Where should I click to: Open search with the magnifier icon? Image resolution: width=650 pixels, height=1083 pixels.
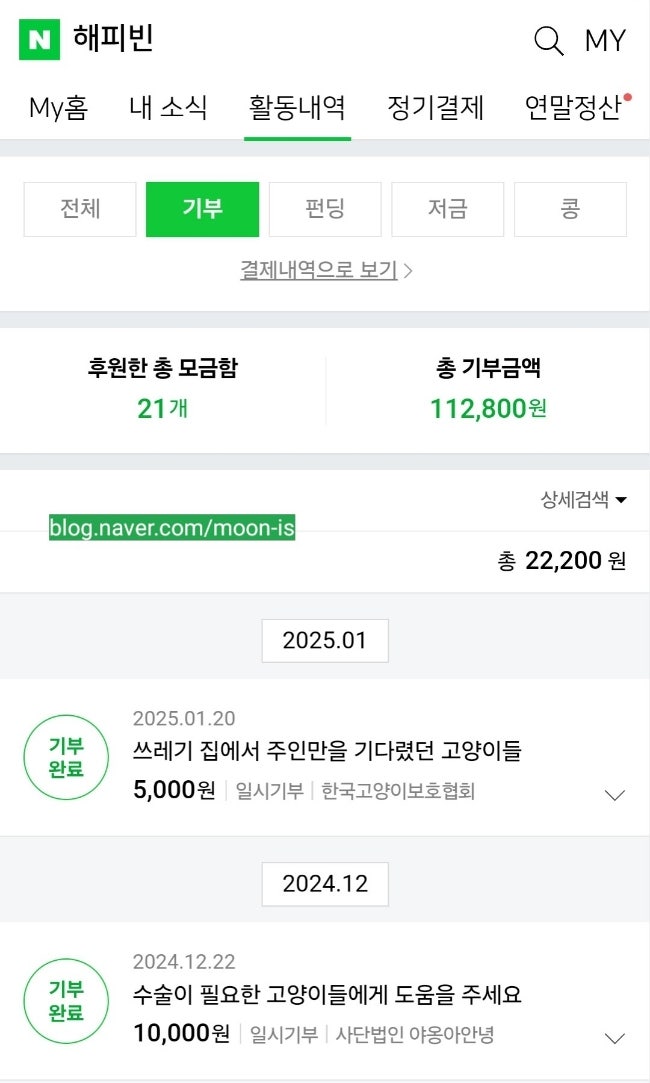click(549, 40)
